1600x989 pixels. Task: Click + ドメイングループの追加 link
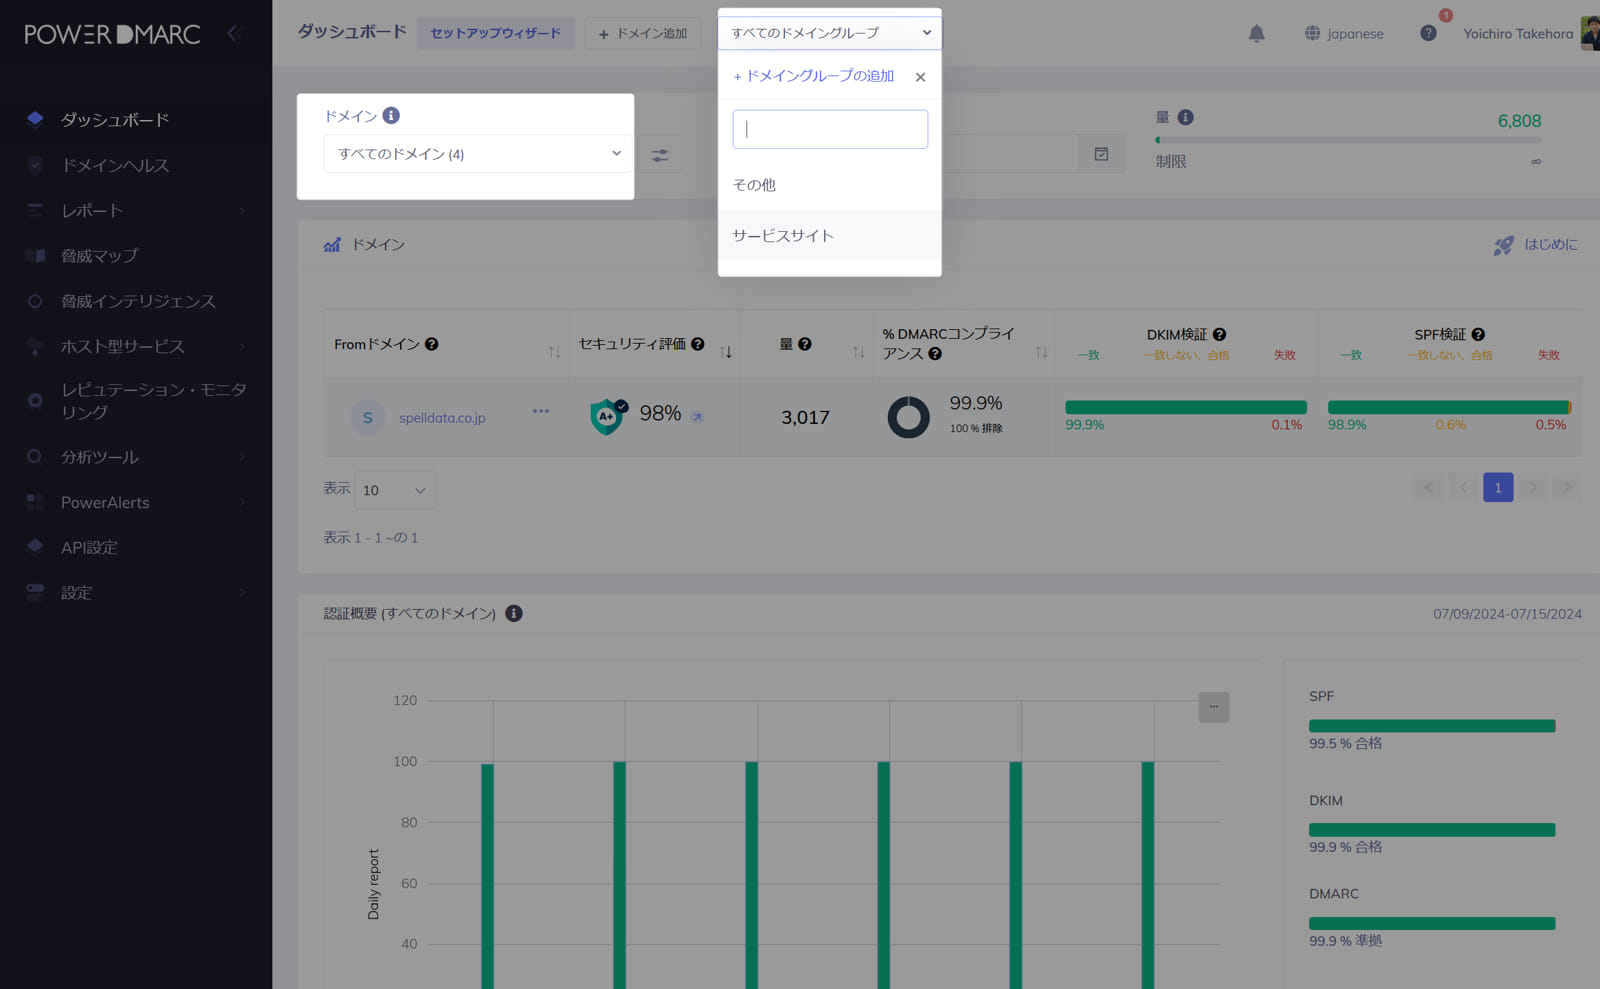[814, 76]
